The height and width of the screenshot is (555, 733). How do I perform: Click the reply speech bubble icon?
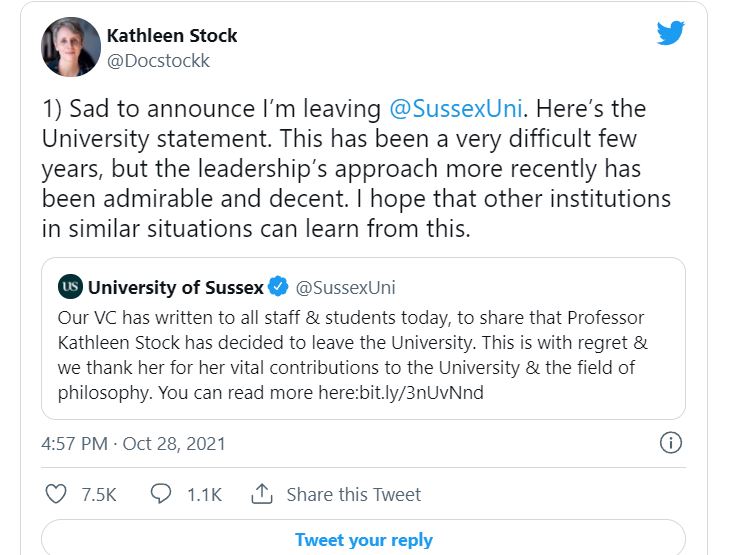point(160,494)
